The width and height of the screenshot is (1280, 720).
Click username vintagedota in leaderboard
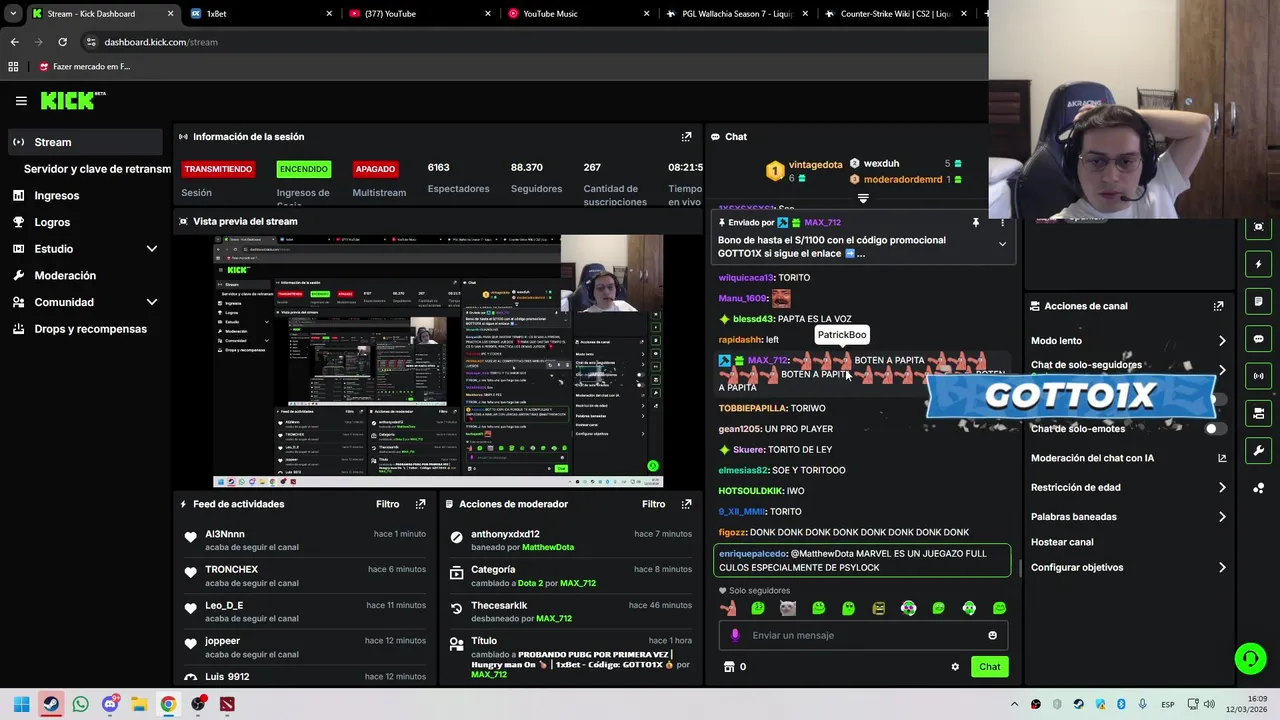point(815,165)
